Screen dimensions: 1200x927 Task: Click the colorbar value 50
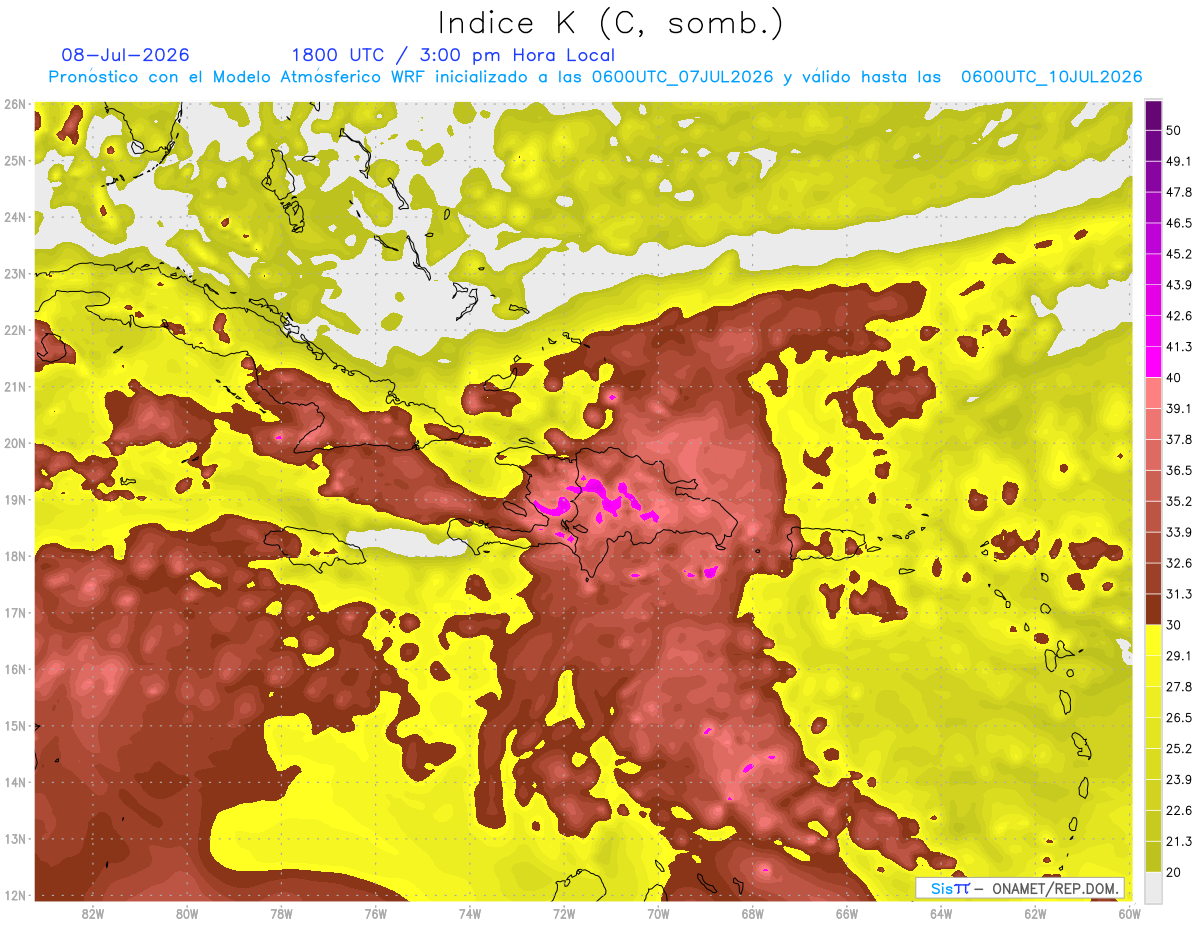pos(1175,130)
